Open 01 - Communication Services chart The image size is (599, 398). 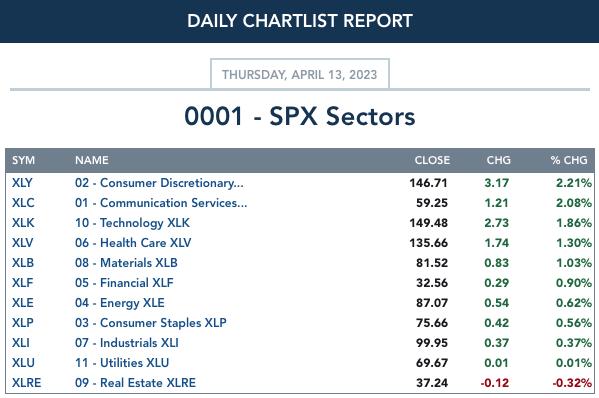pyautogui.click(x=161, y=203)
